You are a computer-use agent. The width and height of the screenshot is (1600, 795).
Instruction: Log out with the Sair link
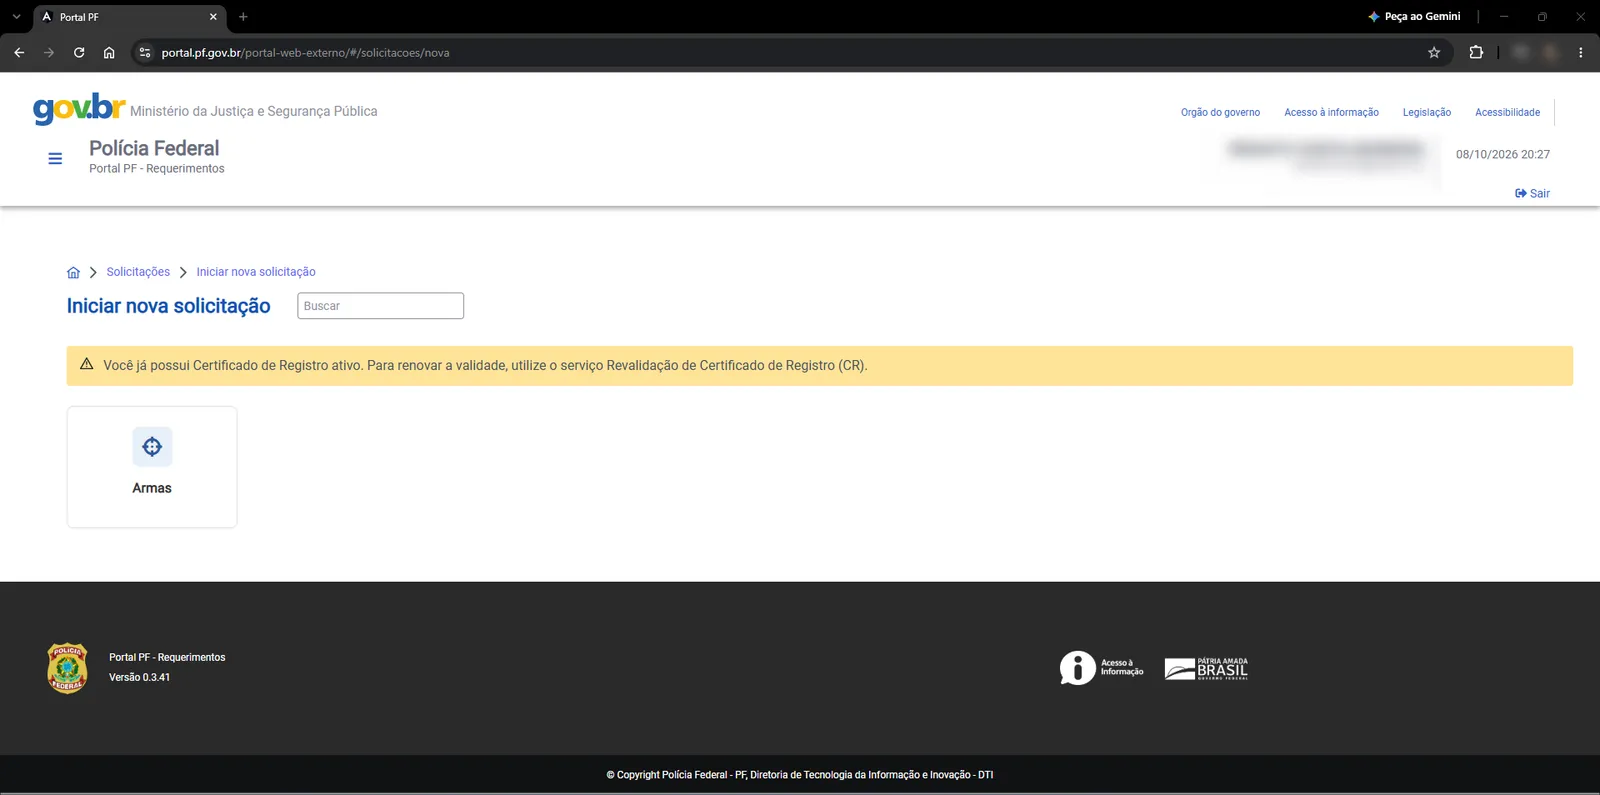click(x=1532, y=193)
